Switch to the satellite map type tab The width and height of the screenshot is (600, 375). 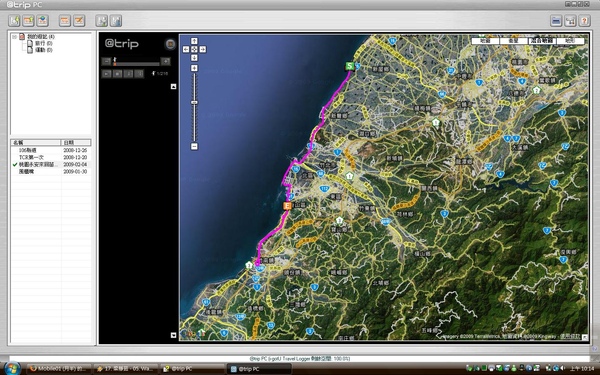tap(514, 41)
